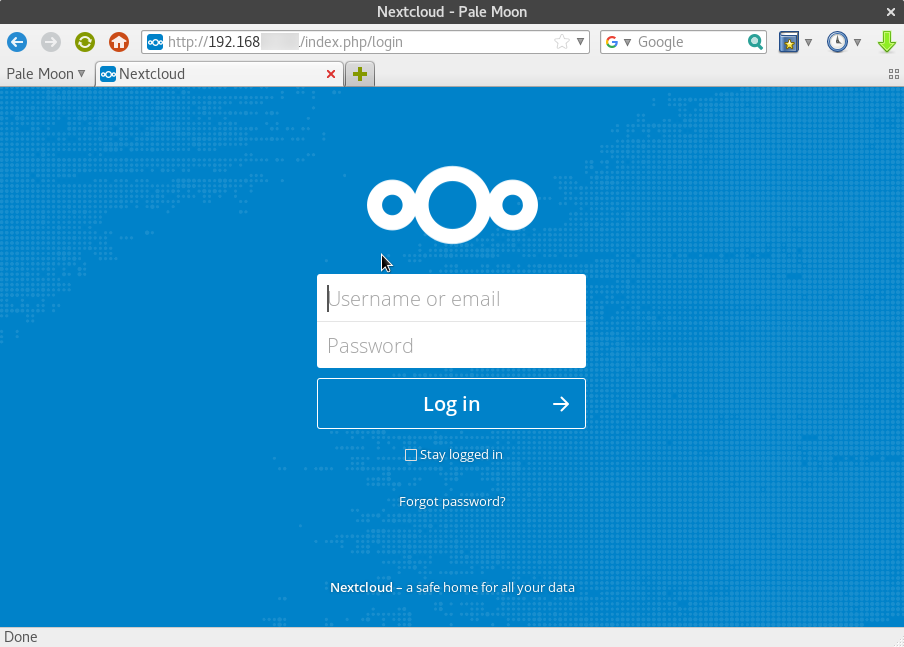Open the home page via the orange Home icon

click(119, 42)
